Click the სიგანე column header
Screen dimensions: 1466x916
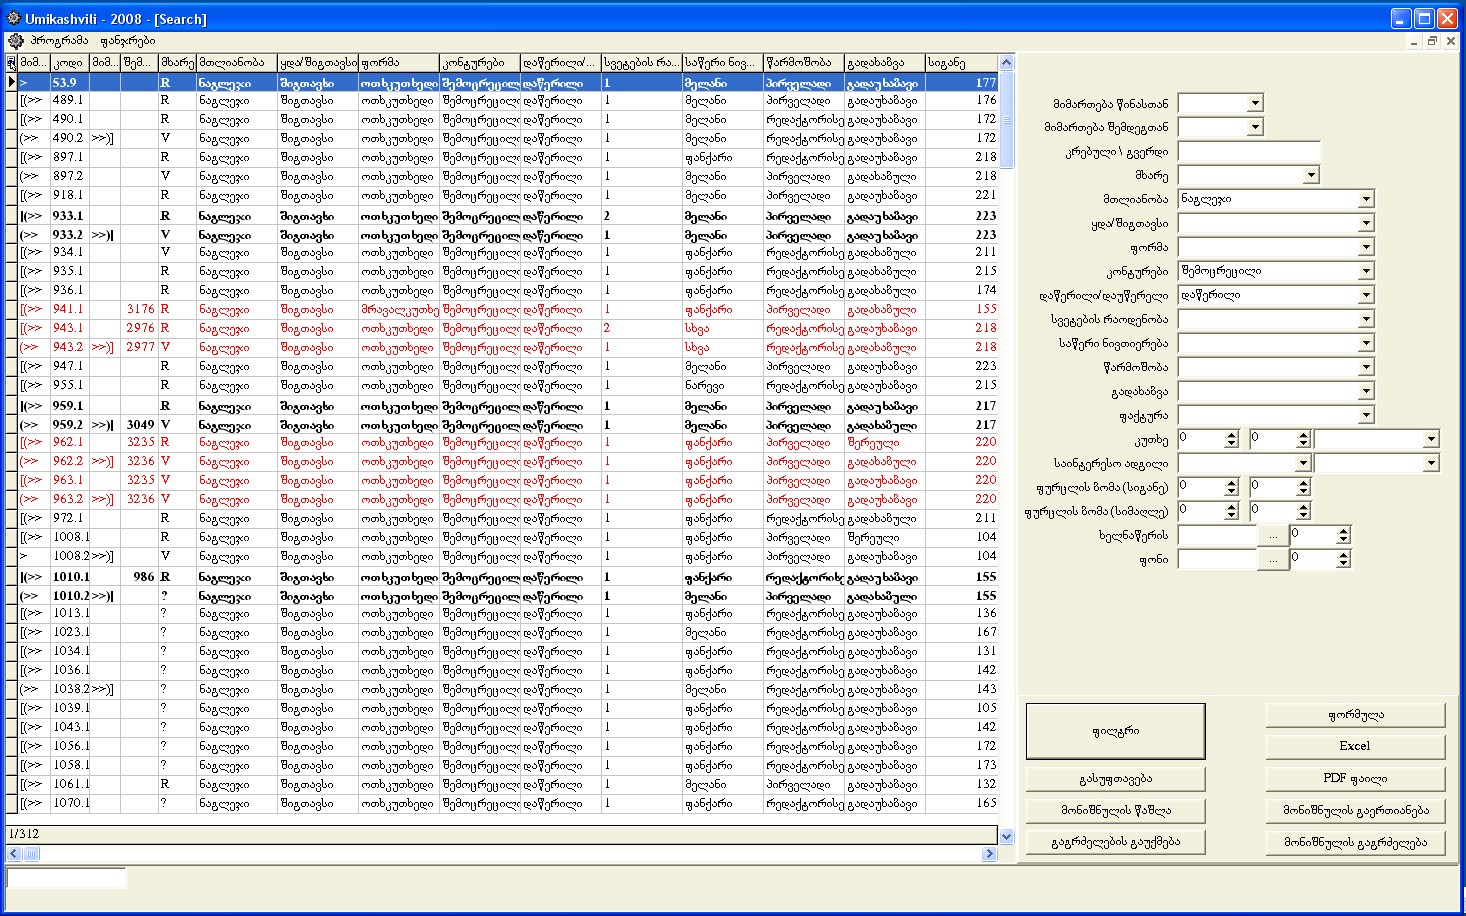pyautogui.click(x=961, y=63)
